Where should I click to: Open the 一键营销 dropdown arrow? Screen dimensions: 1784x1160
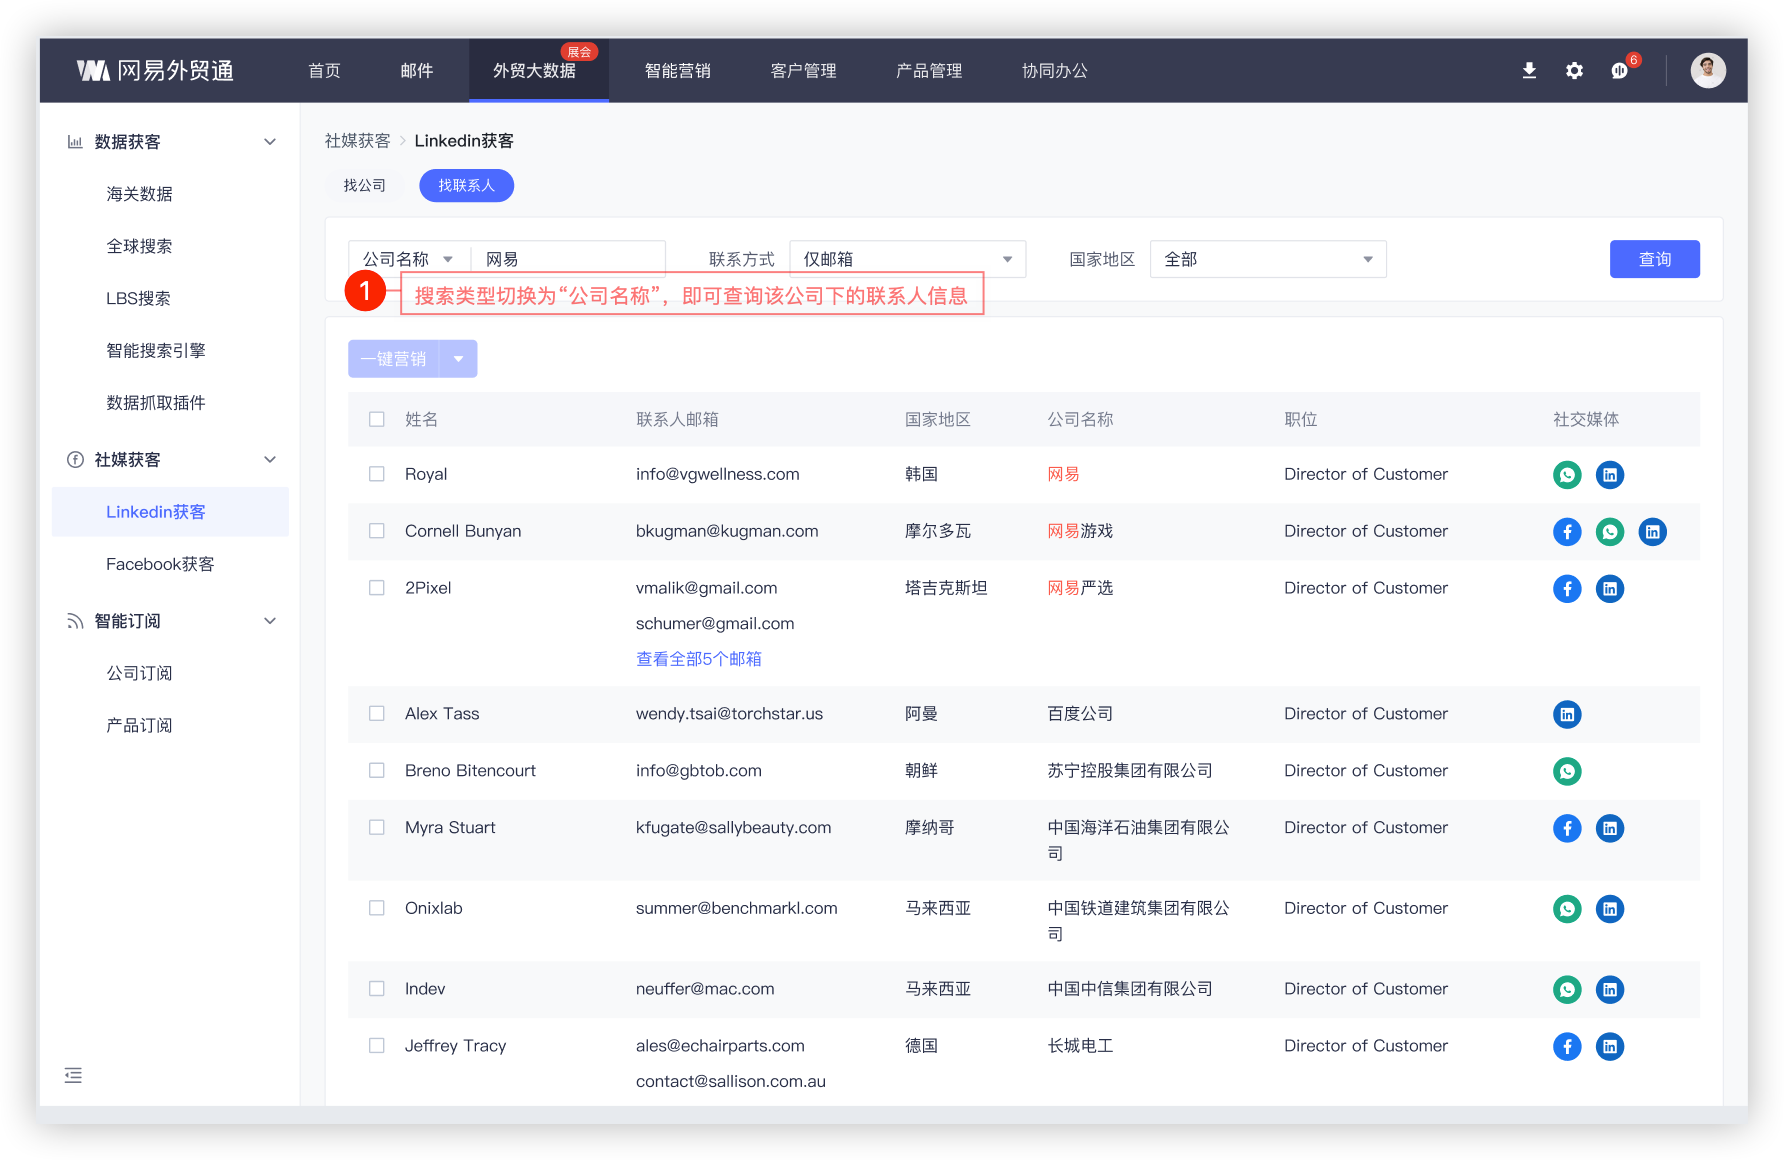(459, 359)
